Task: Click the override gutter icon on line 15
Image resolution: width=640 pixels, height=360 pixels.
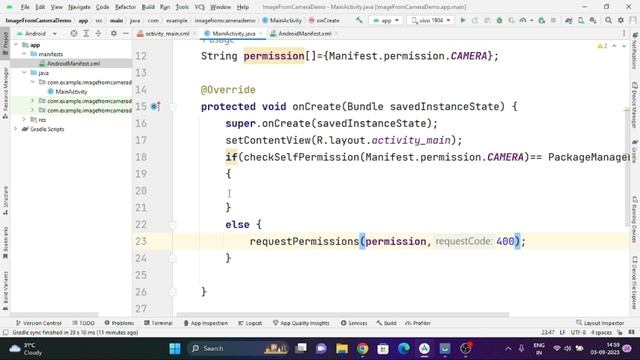Action: point(155,107)
